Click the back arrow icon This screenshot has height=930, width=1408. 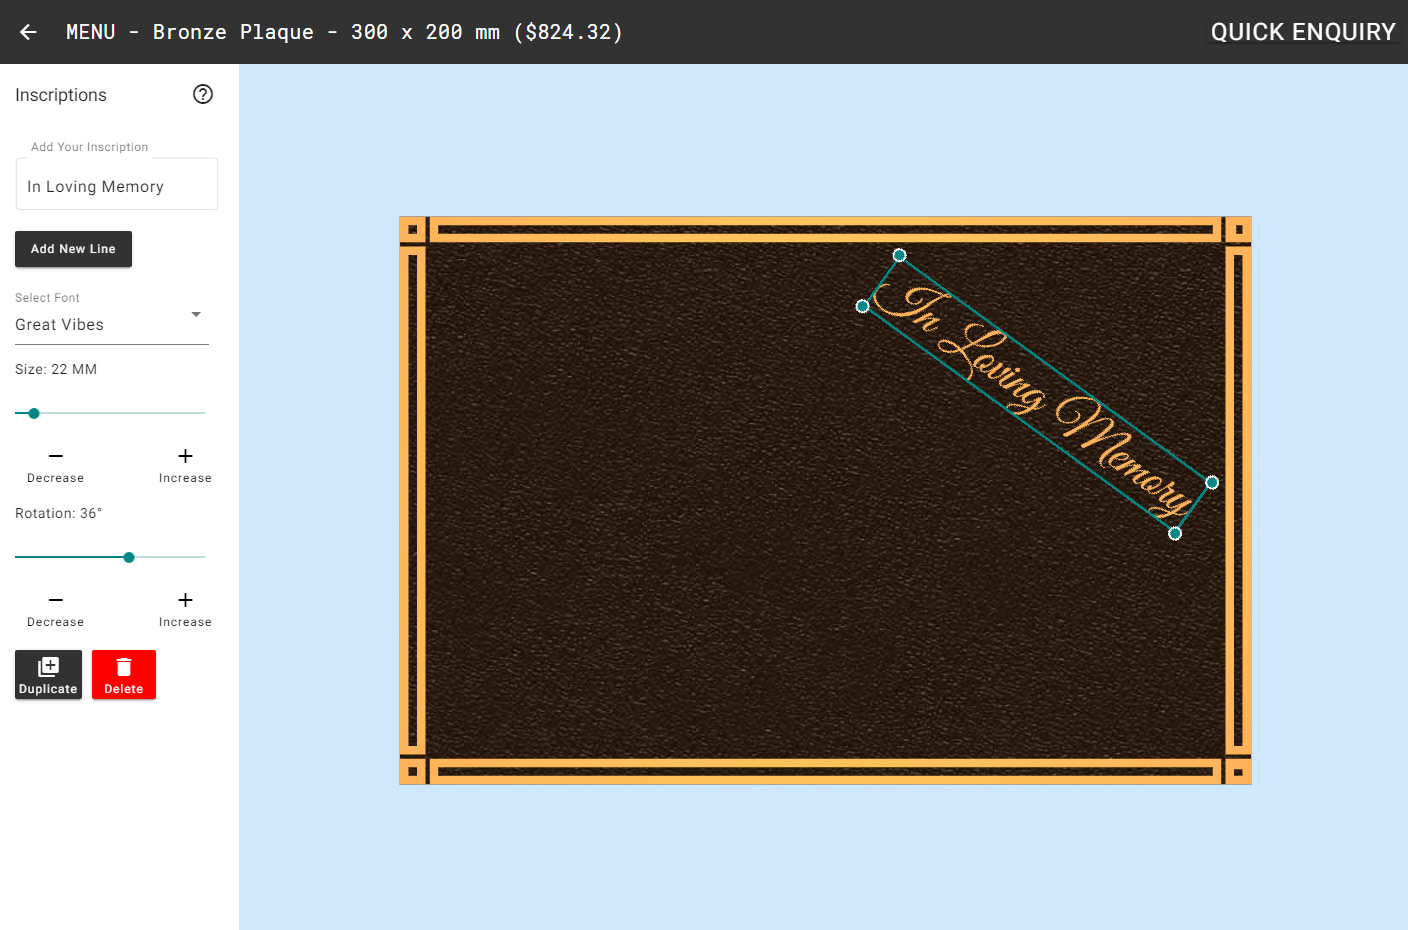tap(28, 32)
